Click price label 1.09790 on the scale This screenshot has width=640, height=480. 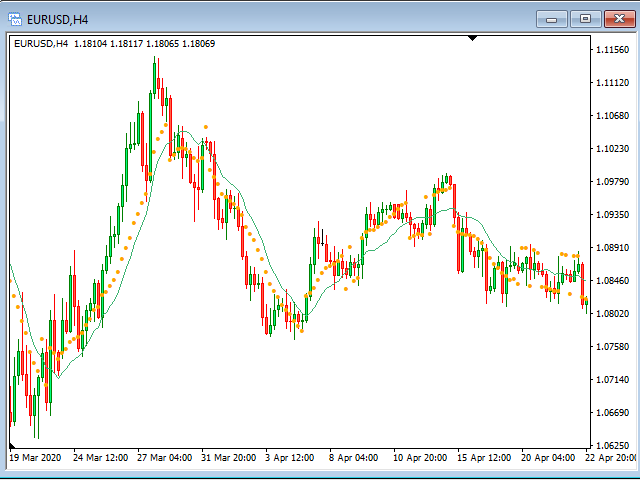click(613, 182)
